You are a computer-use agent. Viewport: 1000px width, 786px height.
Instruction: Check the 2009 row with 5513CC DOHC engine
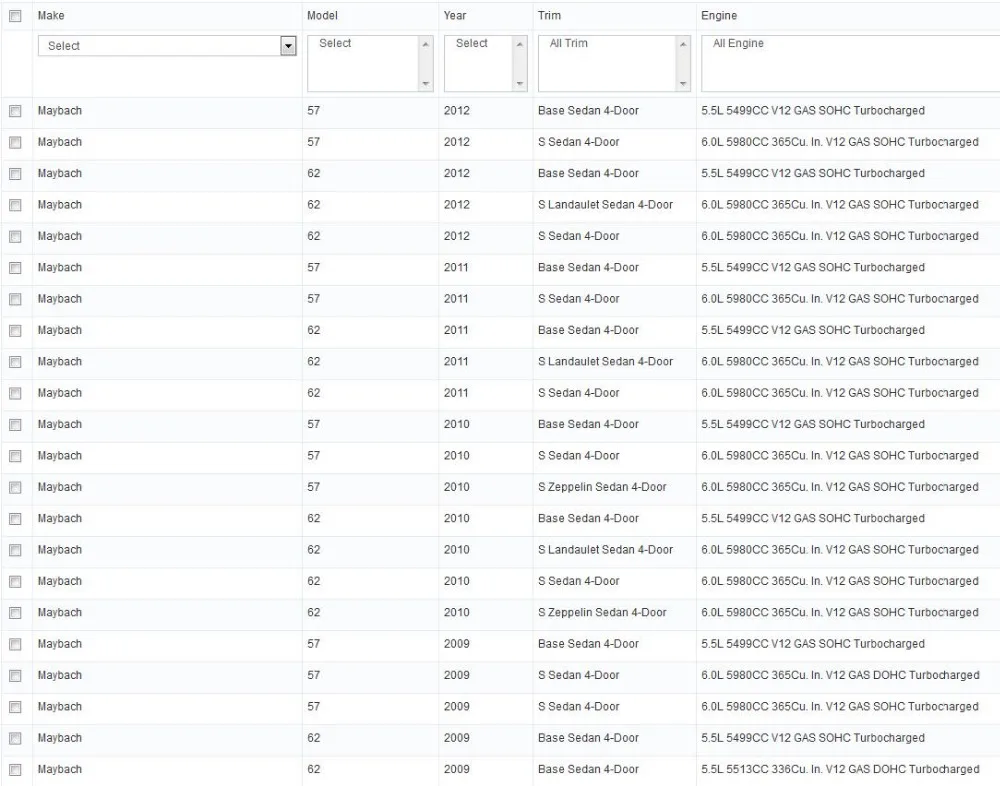point(15,769)
